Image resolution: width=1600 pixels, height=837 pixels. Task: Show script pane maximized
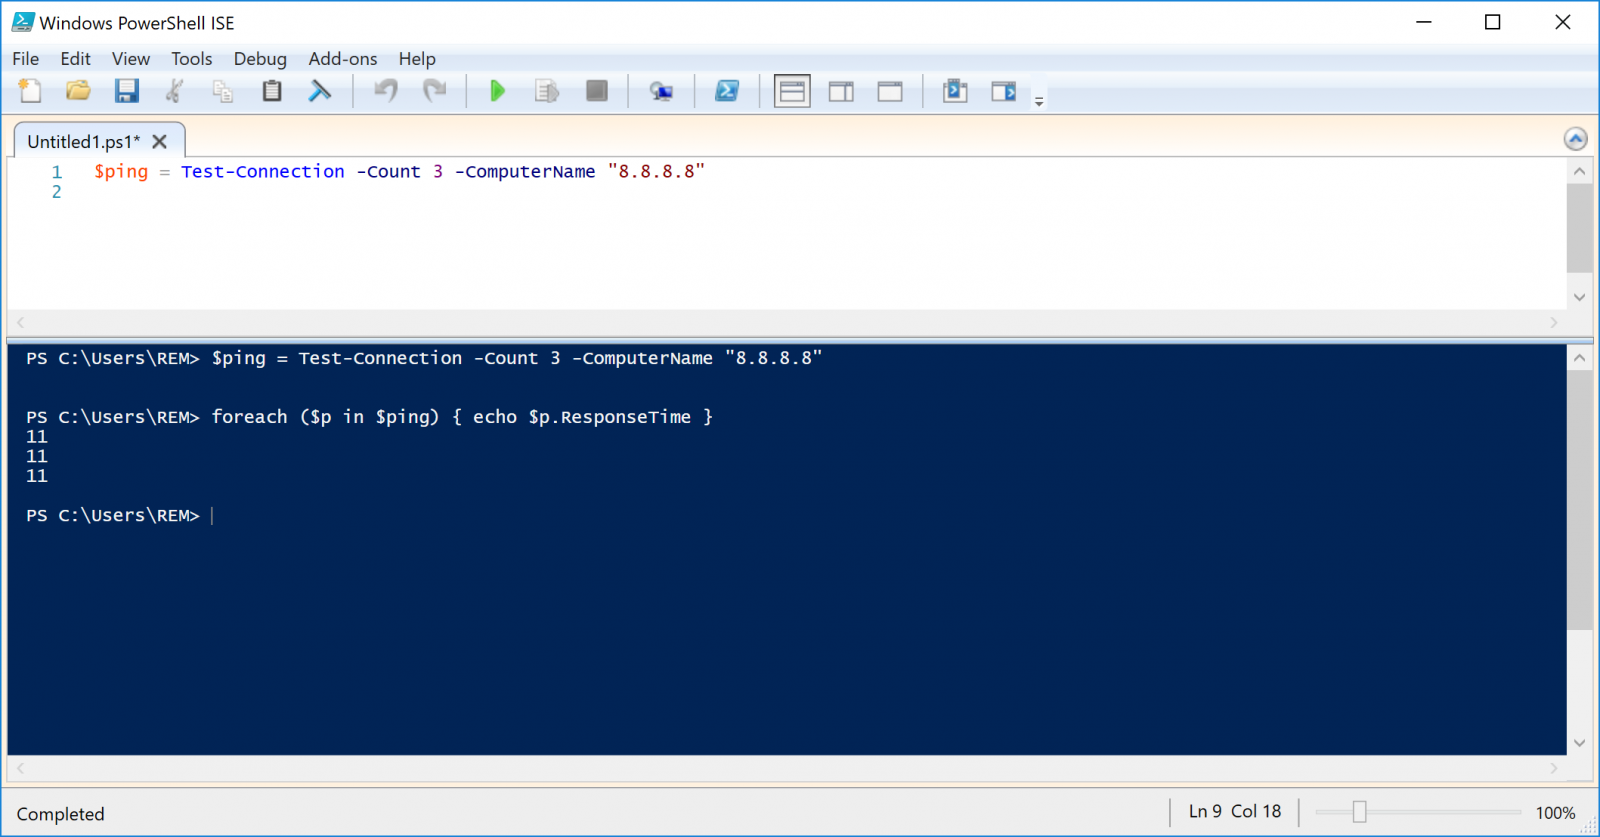click(890, 91)
